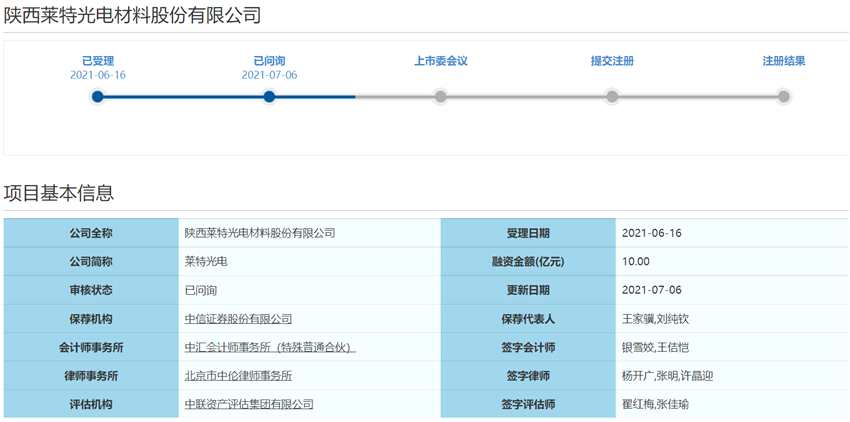
Task: Click the 项目基本信息 section heading
Action: (59, 193)
